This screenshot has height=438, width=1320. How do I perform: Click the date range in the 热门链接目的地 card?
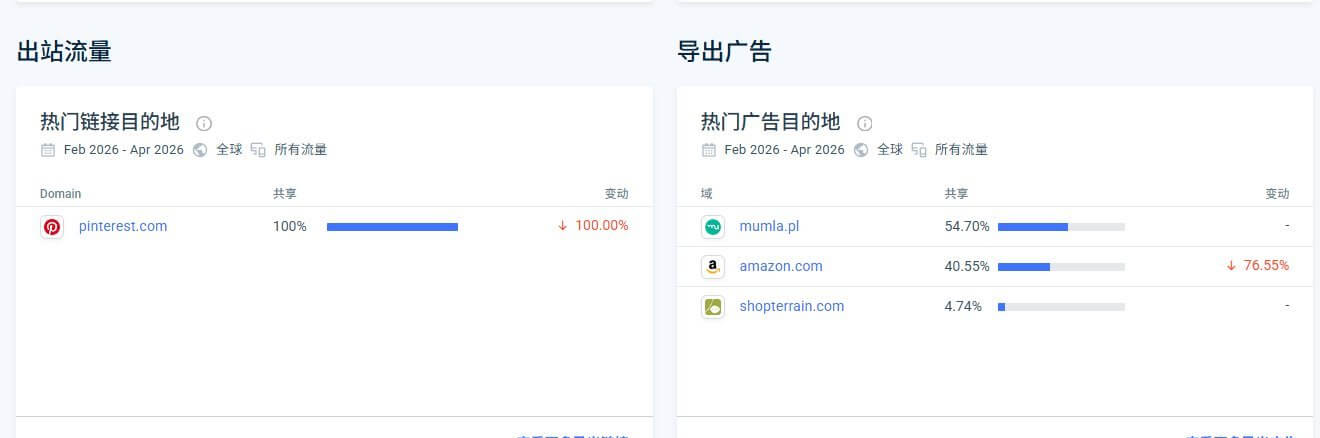[x=124, y=150]
